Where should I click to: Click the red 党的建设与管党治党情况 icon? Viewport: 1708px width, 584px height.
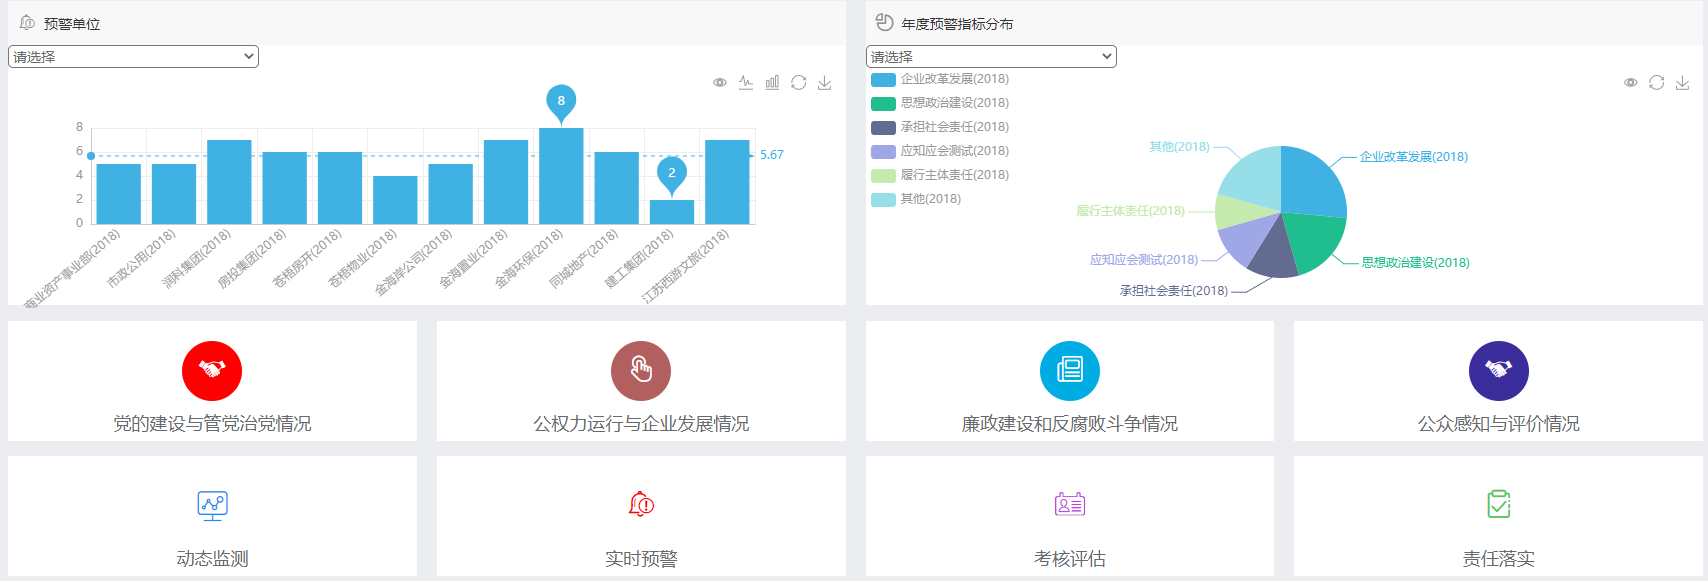click(212, 371)
